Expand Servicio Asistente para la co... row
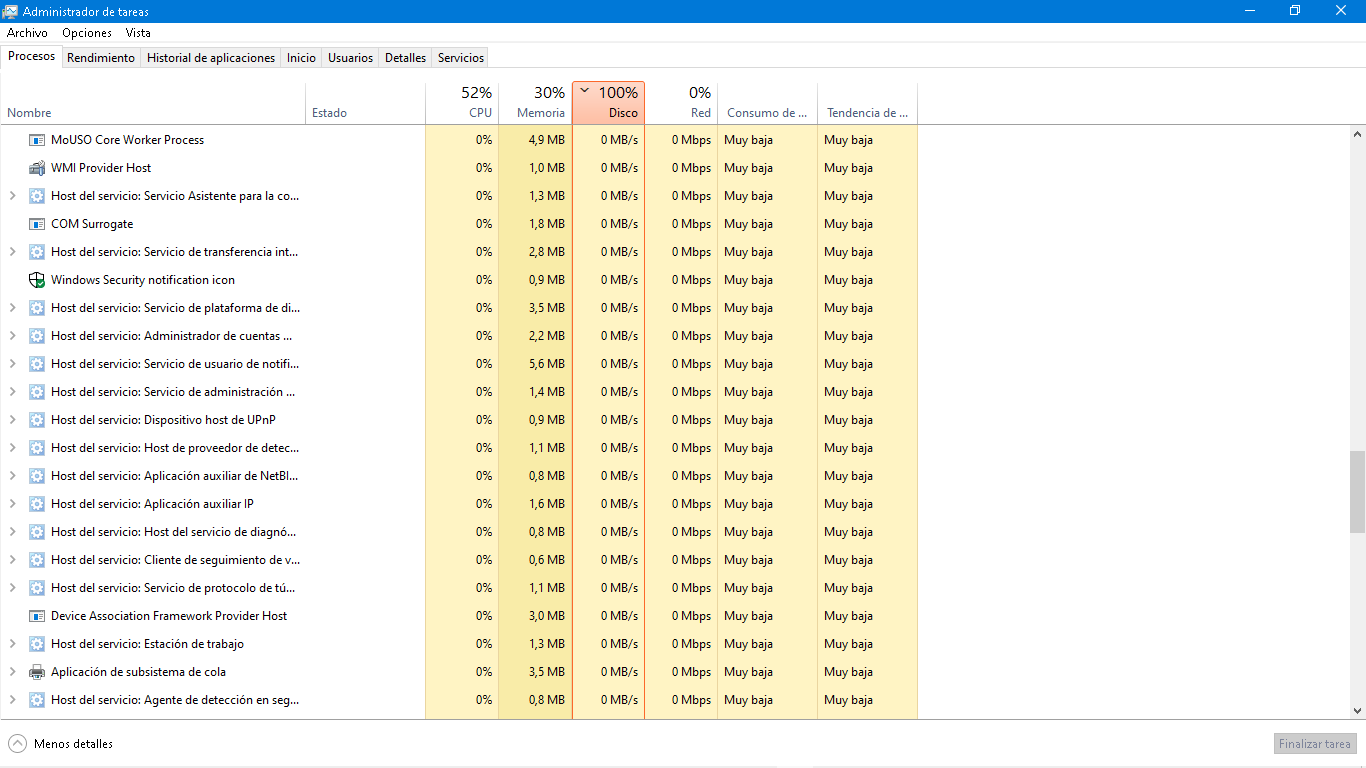Image resolution: width=1366 pixels, height=768 pixels. tap(13, 196)
